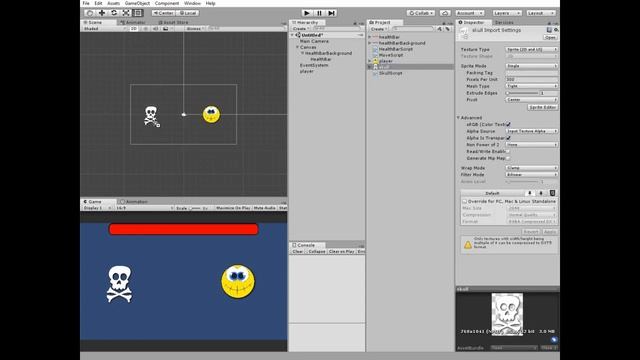Open the GameObject menu
The image size is (640, 360).
(x=137, y=3)
